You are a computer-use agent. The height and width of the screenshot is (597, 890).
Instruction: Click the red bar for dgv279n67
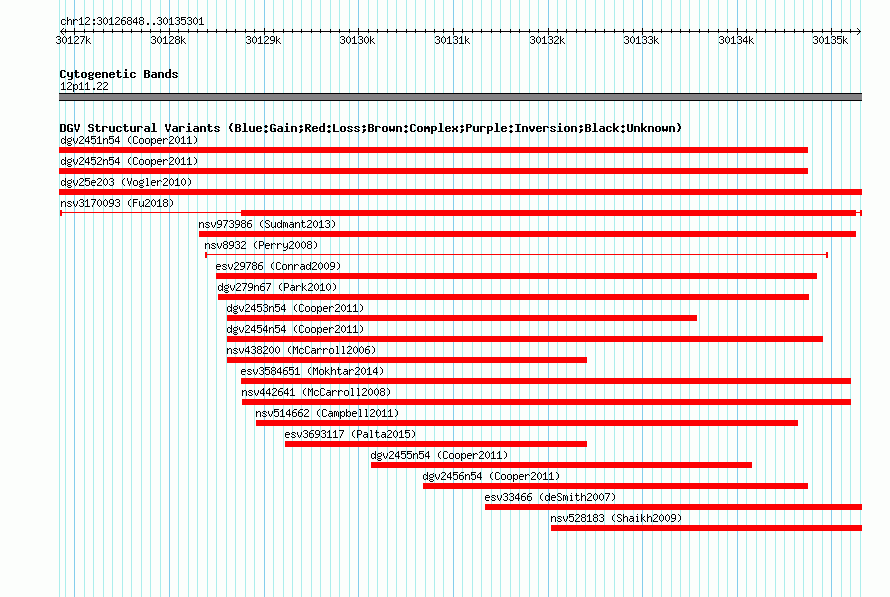click(x=514, y=297)
